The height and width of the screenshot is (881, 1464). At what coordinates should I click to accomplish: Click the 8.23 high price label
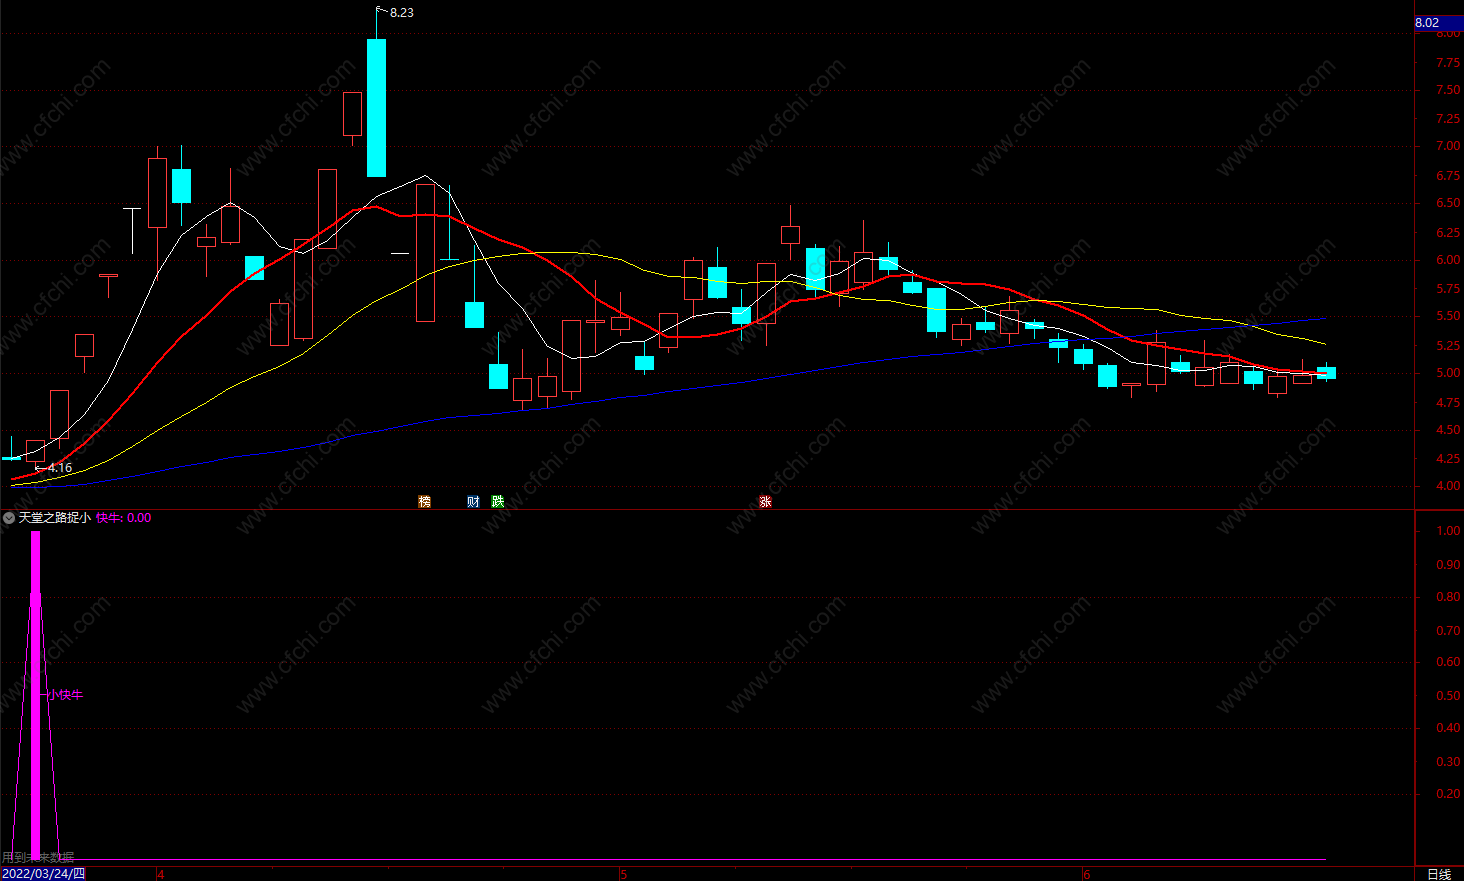pos(401,13)
